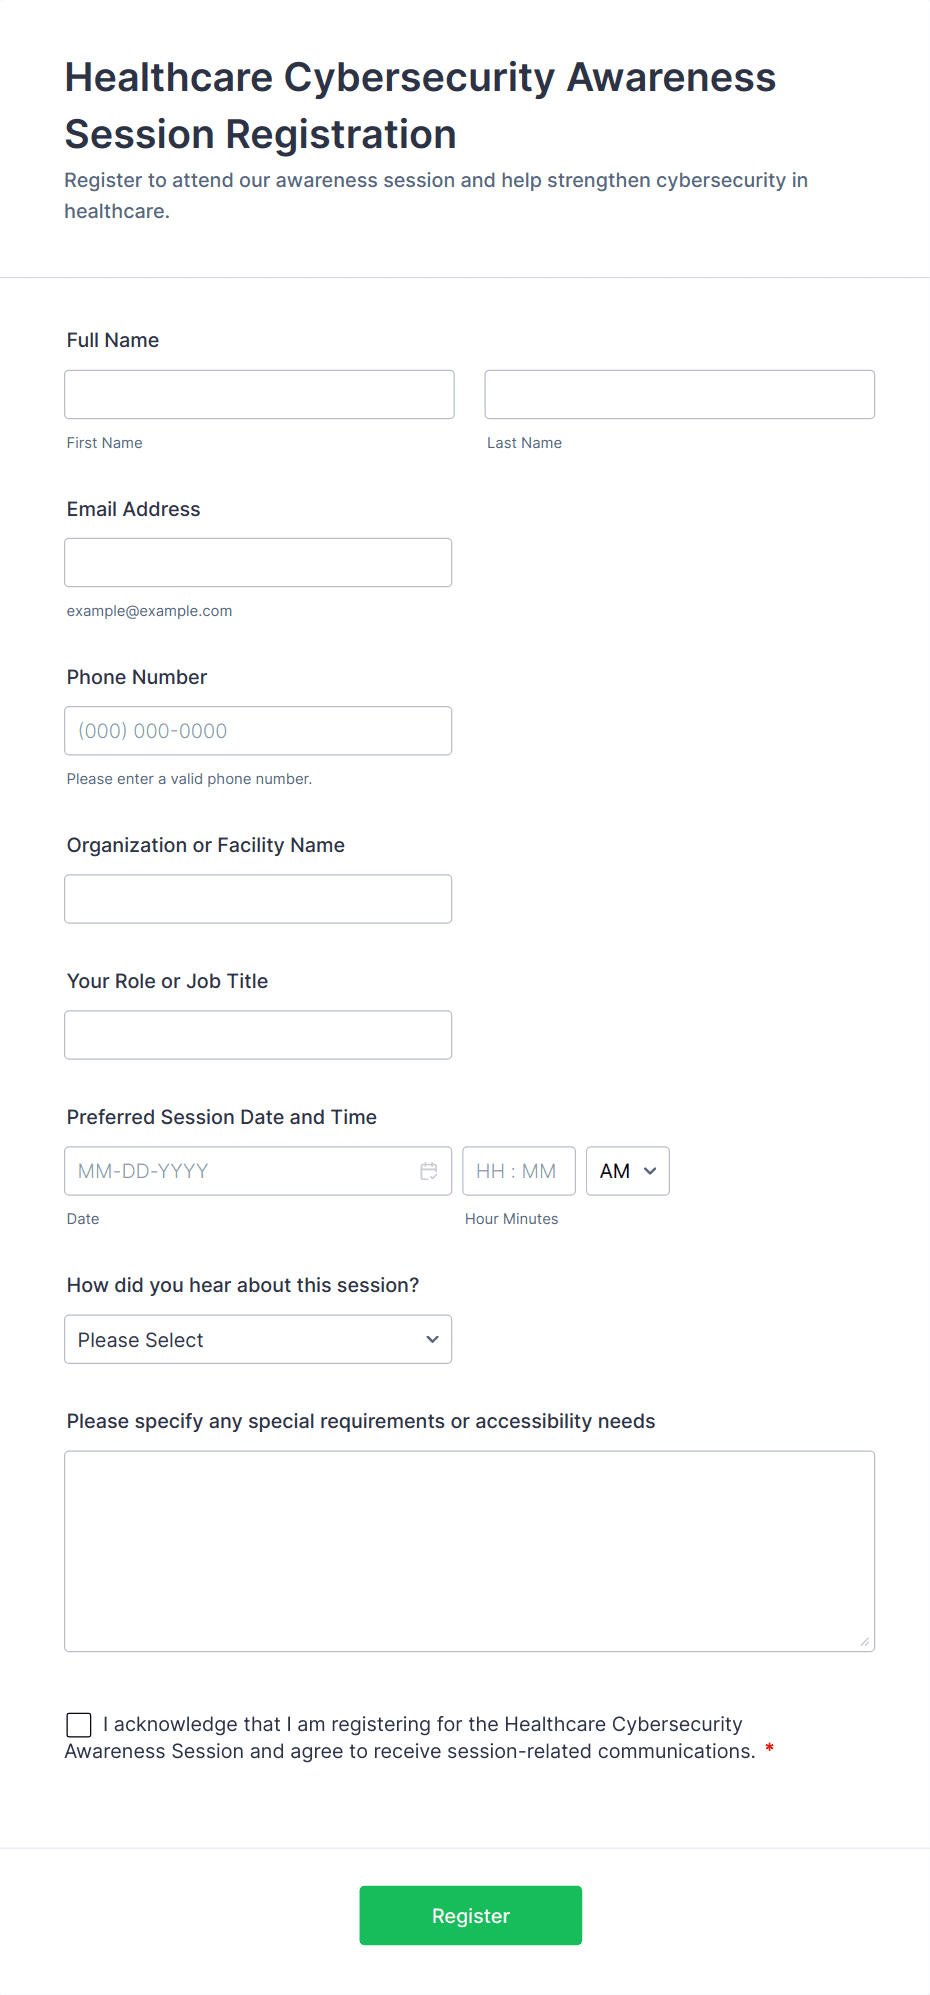Open the AM/PM dropdown
This screenshot has width=930, height=1995.
pyautogui.click(x=627, y=1171)
